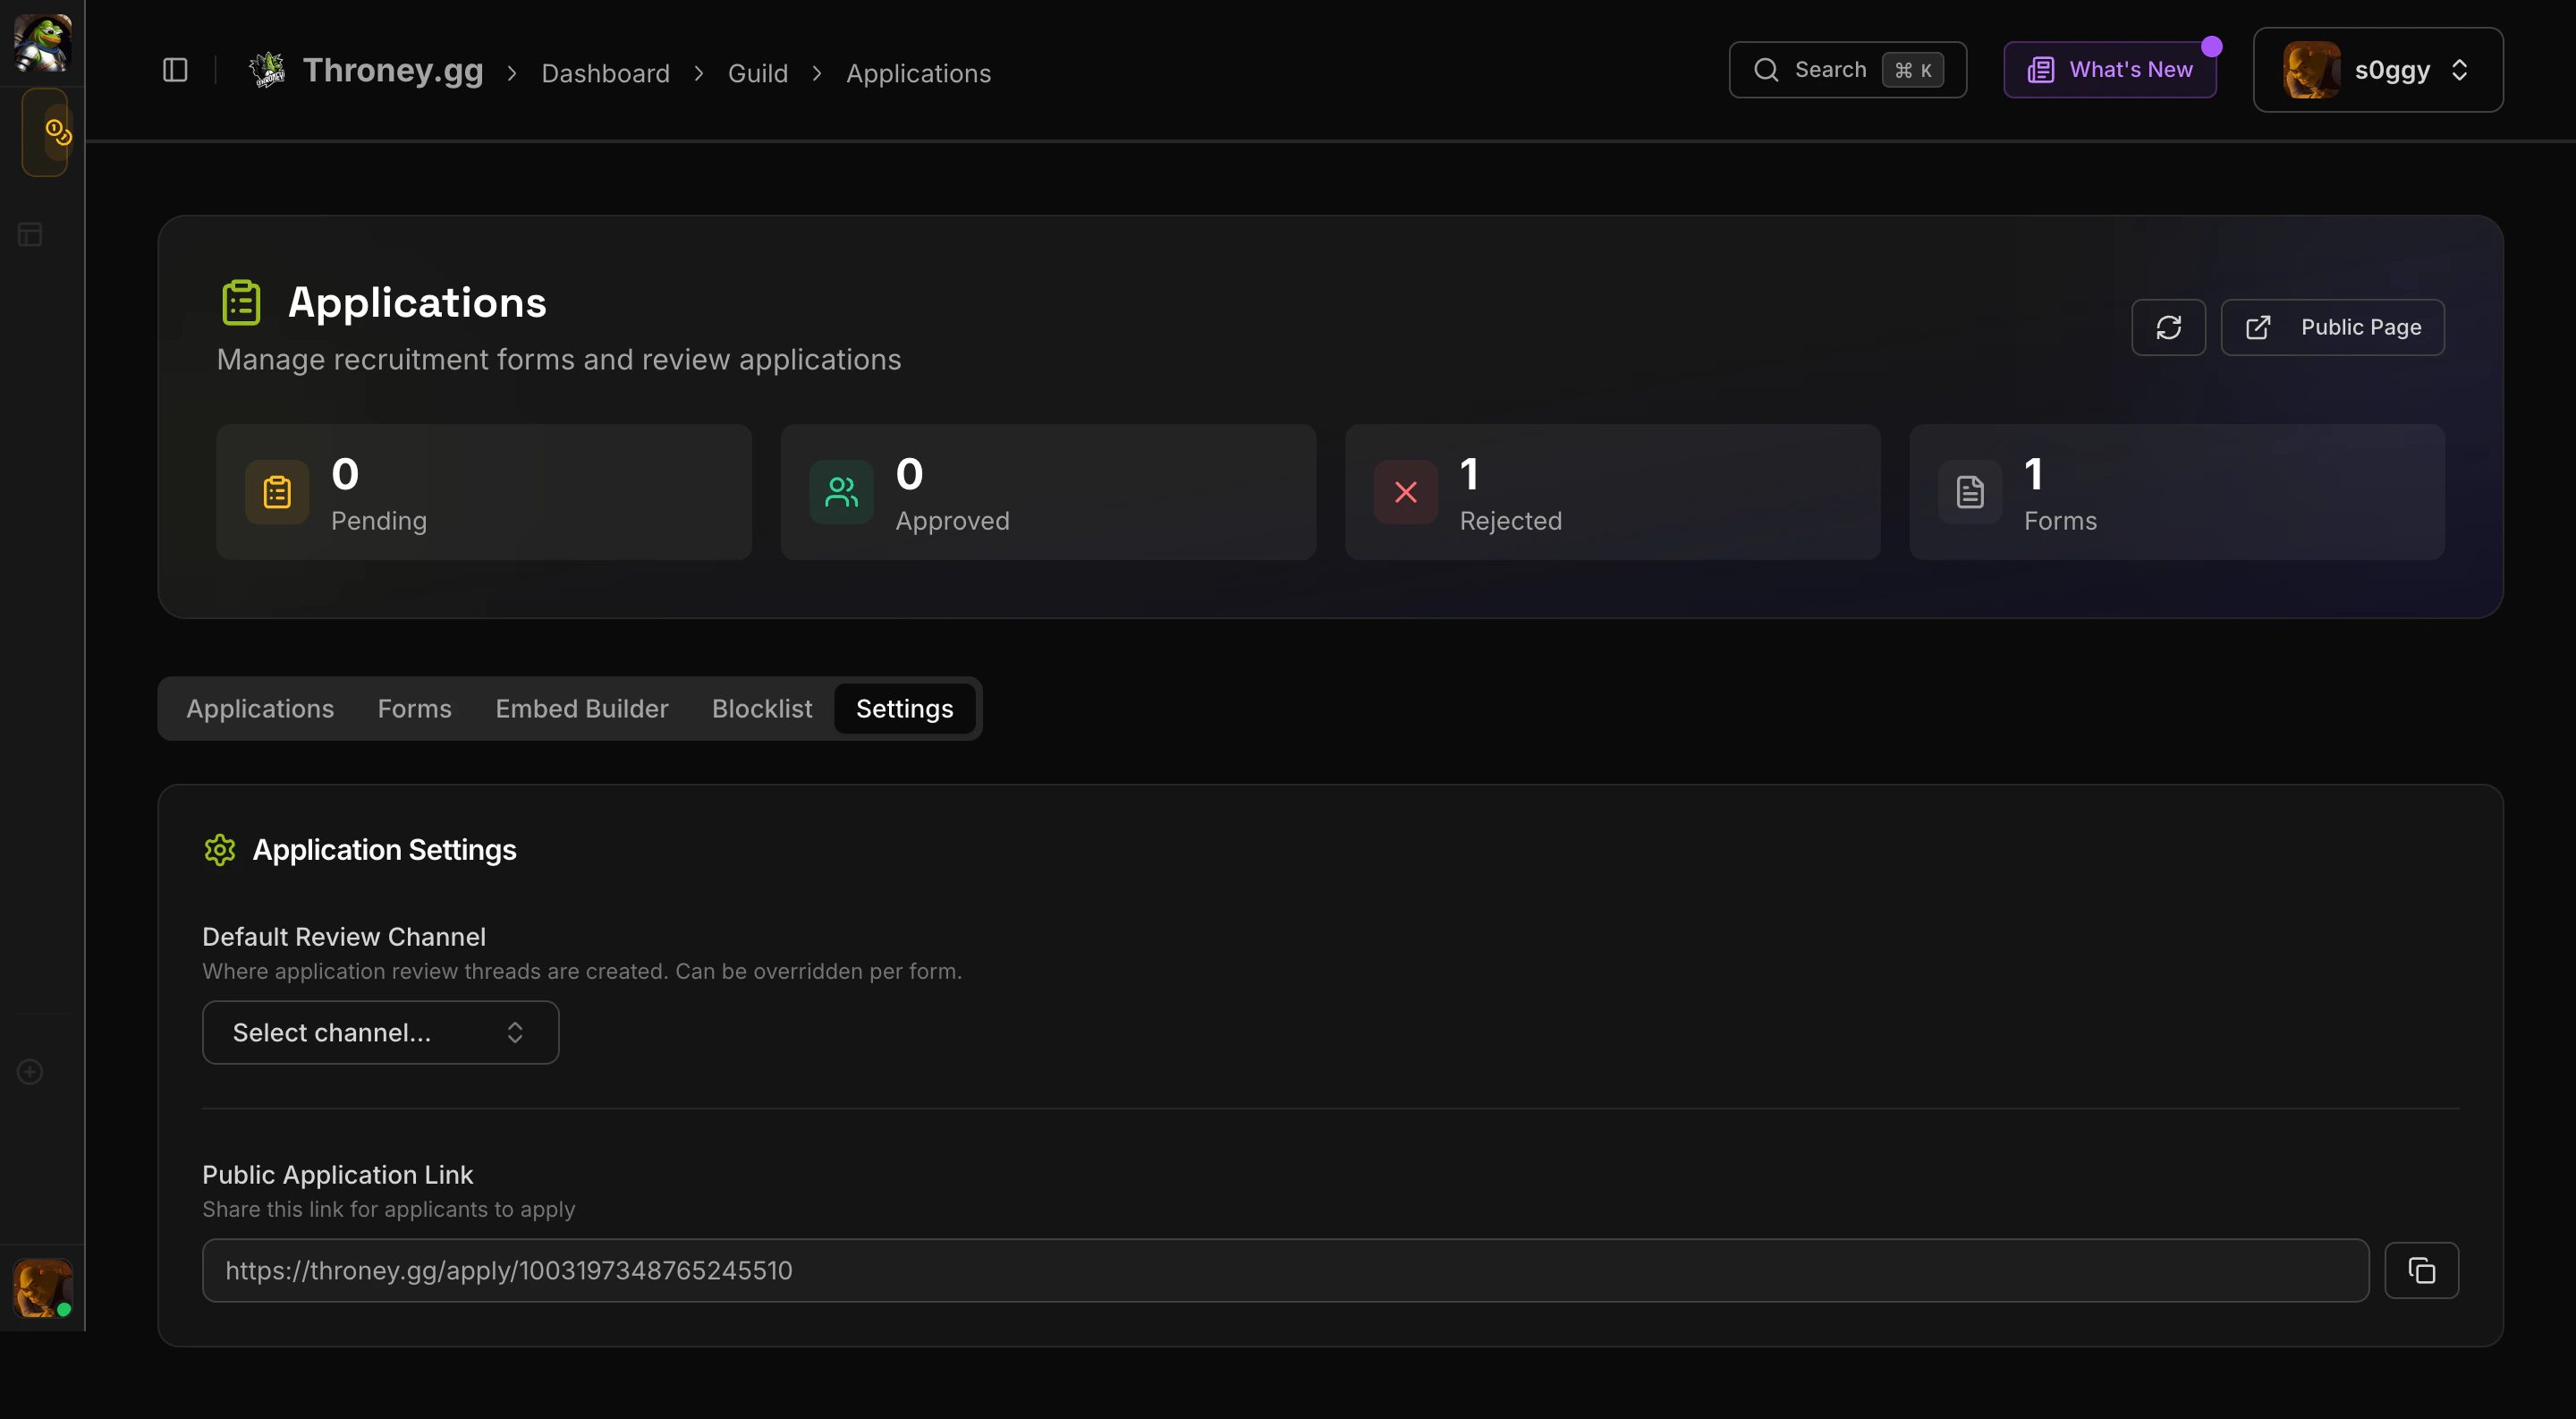This screenshot has height=1419, width=2576.
Task: Select the Pending count card
Action: (x=484, y=492)
